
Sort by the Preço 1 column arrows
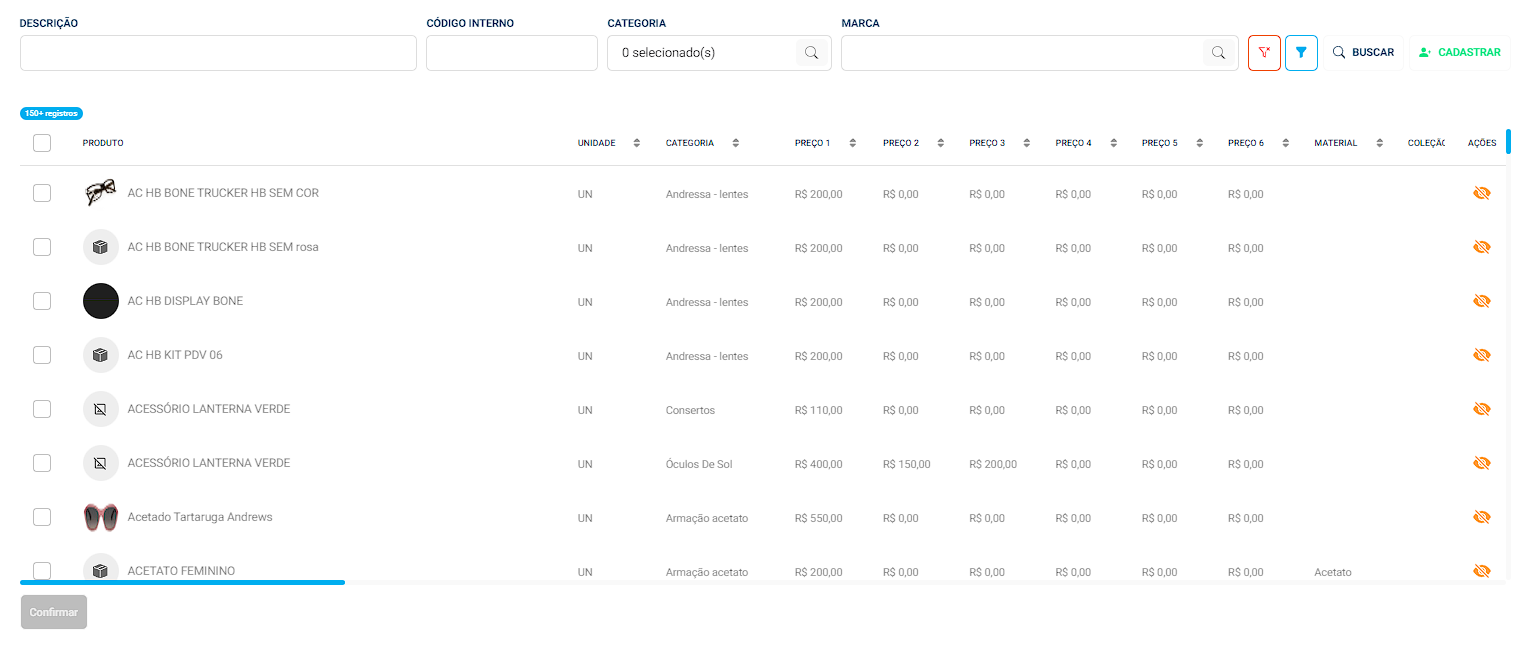pyautogui.click(x=852, y=143)
